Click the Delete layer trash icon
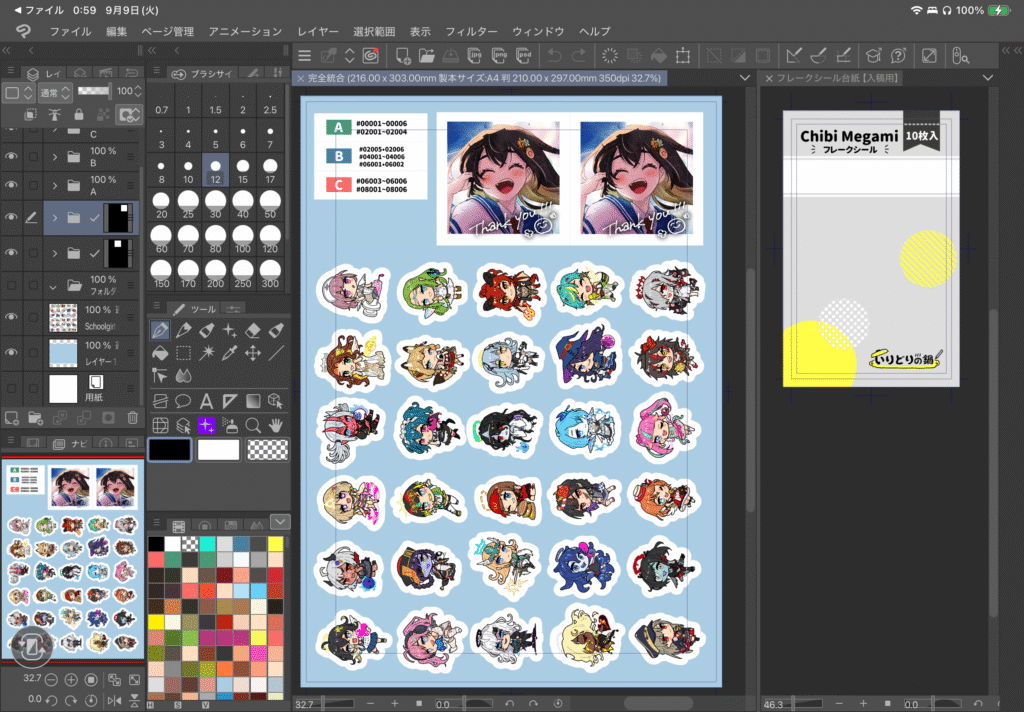Image resolution: width=1024 pixels, height=712 pixels. (133, 417)
